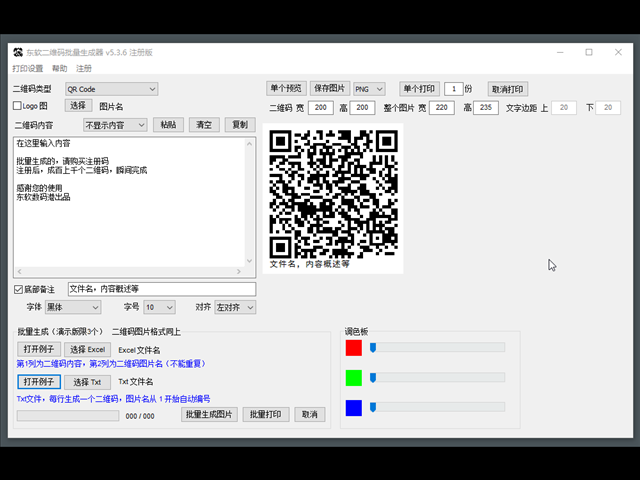The width and height of the screenshot is (640, 480).
Task: Click the blue color swatch
Action: (x=353, y=408)
